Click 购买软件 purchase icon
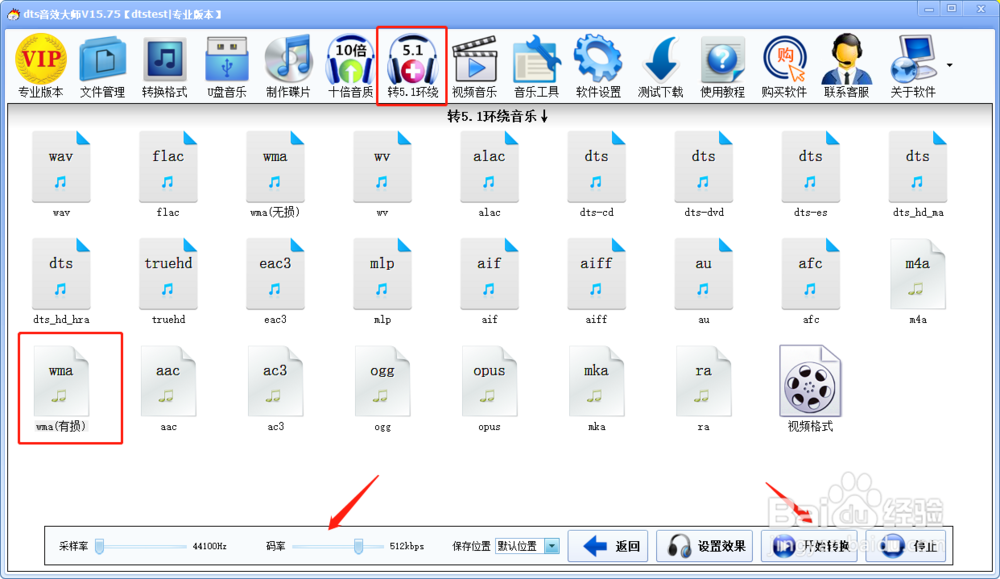The image size is (1000, 579). (784, 66)
